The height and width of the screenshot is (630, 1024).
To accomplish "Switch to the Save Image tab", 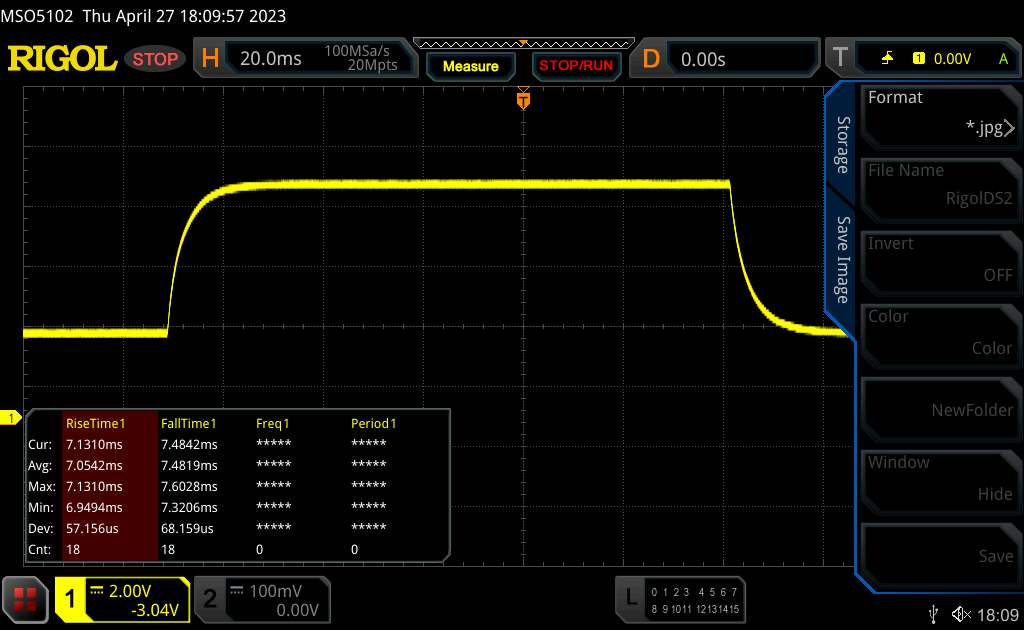I will (842, 260).
